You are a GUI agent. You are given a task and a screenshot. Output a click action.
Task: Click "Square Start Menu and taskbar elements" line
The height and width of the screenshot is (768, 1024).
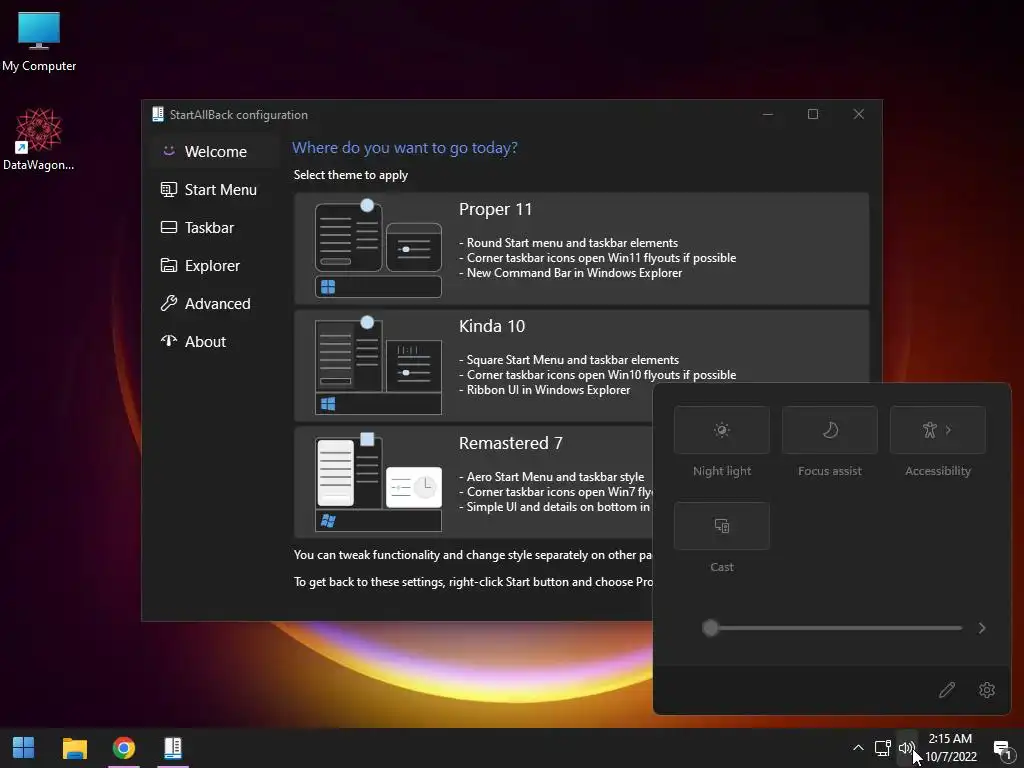[x=569, y=360]
